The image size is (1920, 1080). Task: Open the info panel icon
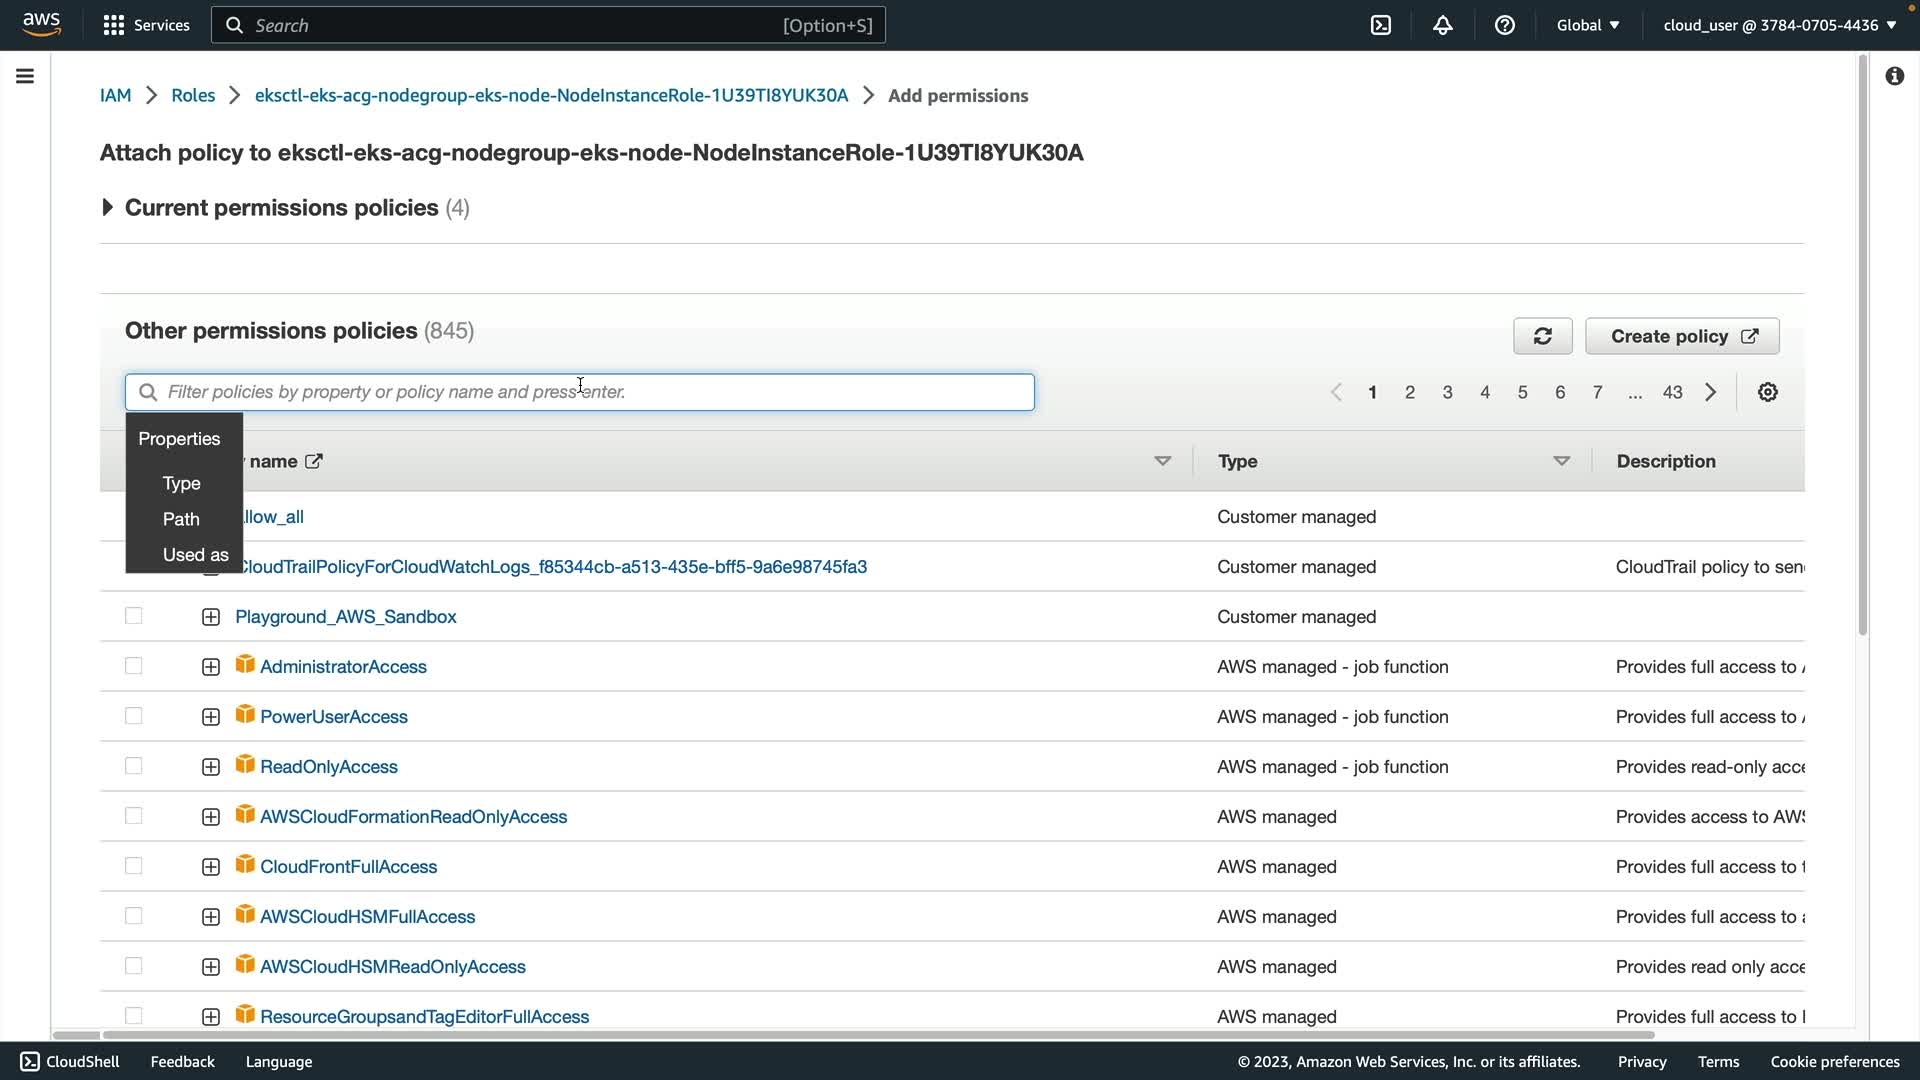click(x=1894, y=76)
